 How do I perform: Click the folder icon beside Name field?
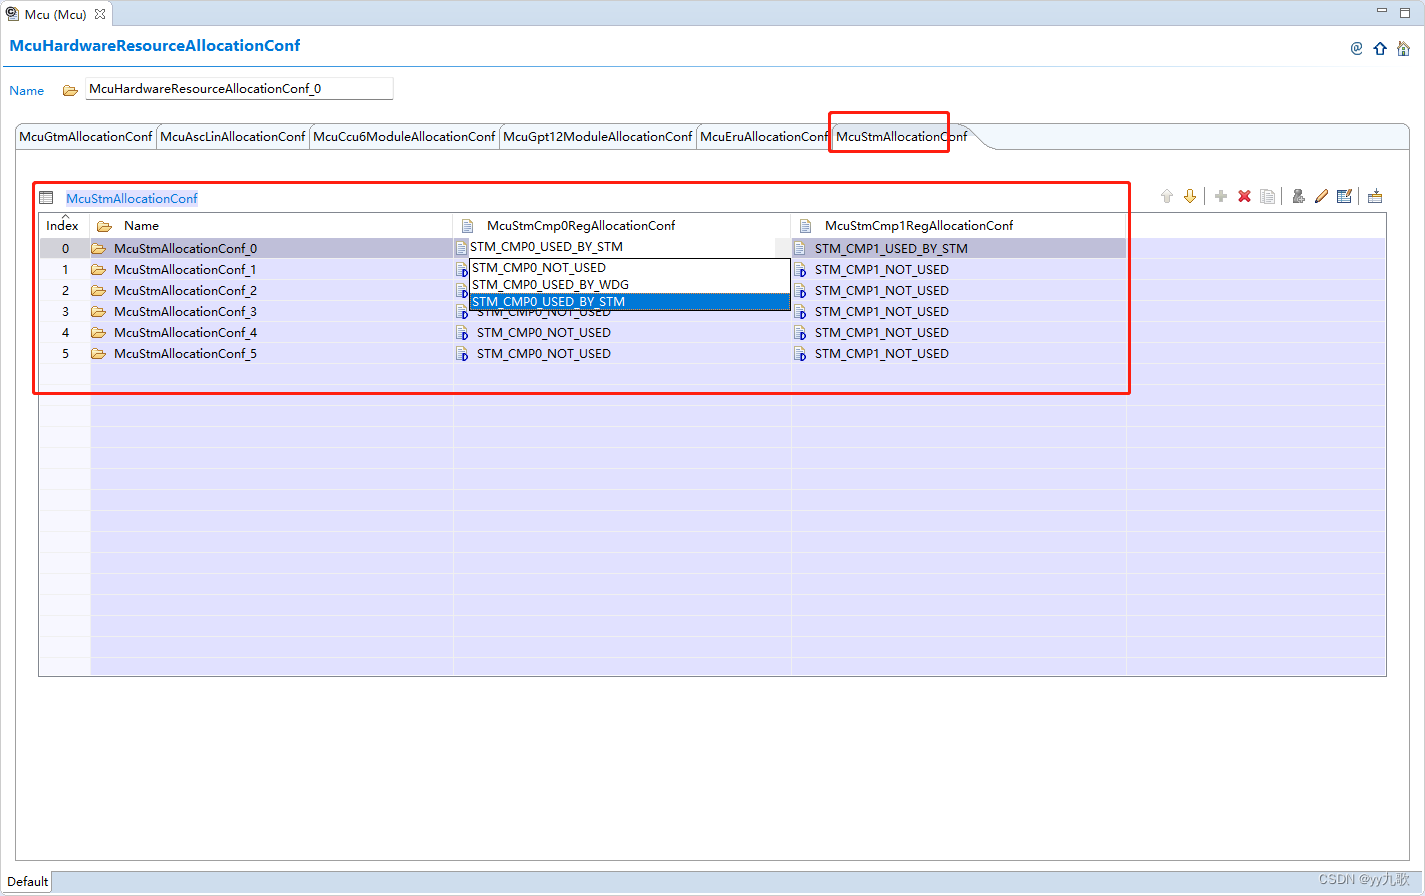pos(70,90)
